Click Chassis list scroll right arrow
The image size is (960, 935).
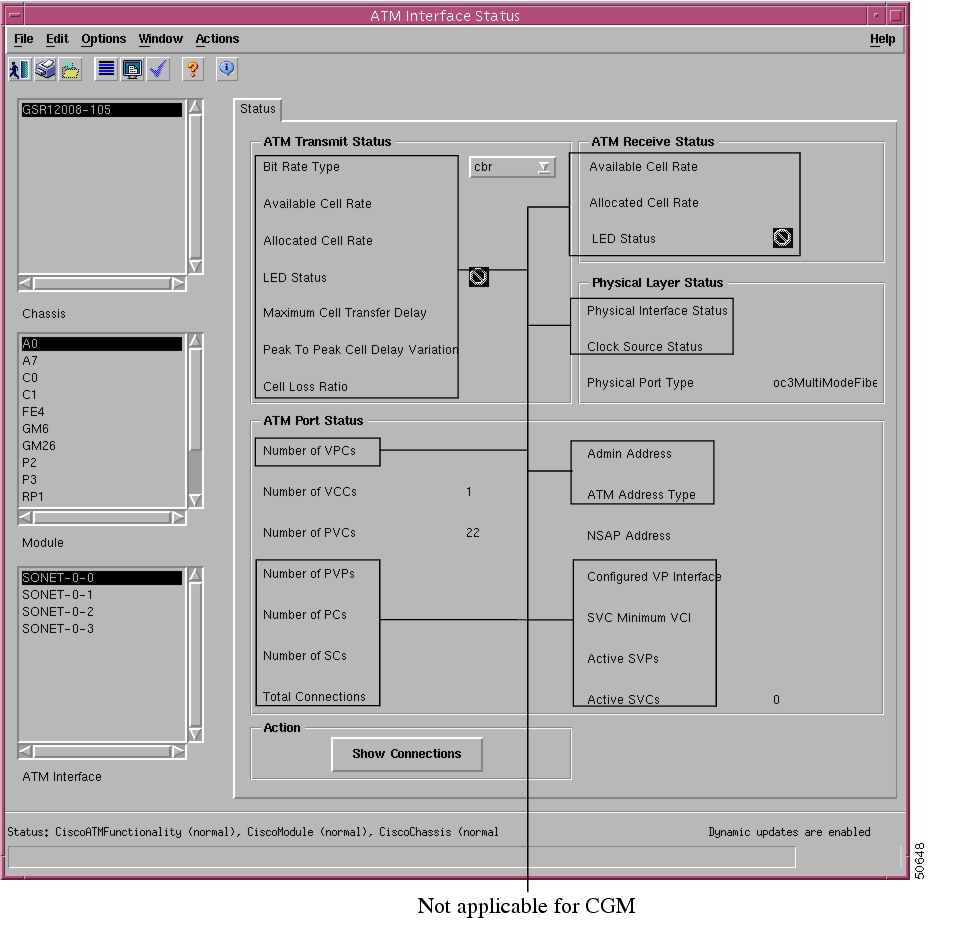click(178, 284)
